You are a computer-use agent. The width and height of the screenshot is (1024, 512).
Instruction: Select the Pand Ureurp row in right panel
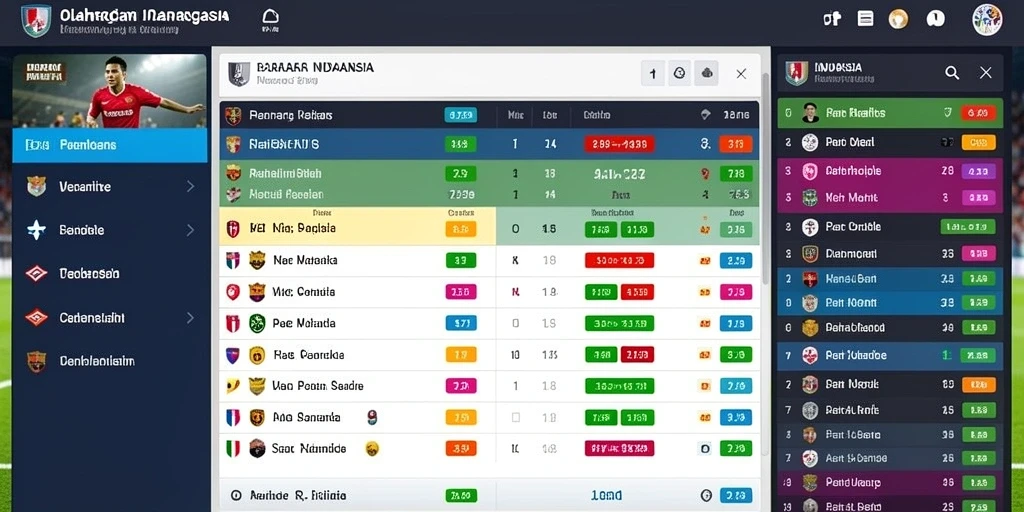(x=890, y=483)
